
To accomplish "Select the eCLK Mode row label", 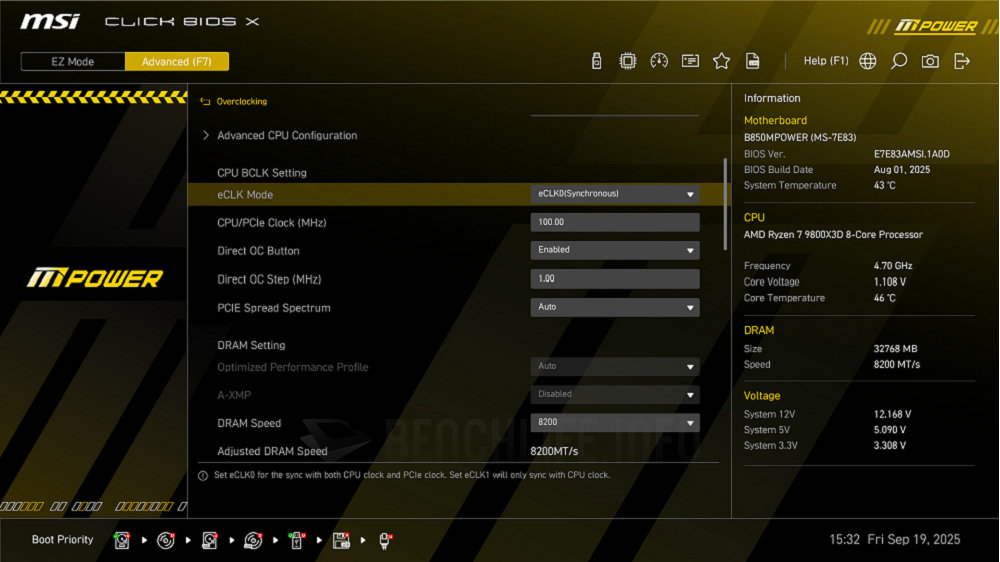I will [245, 195].
